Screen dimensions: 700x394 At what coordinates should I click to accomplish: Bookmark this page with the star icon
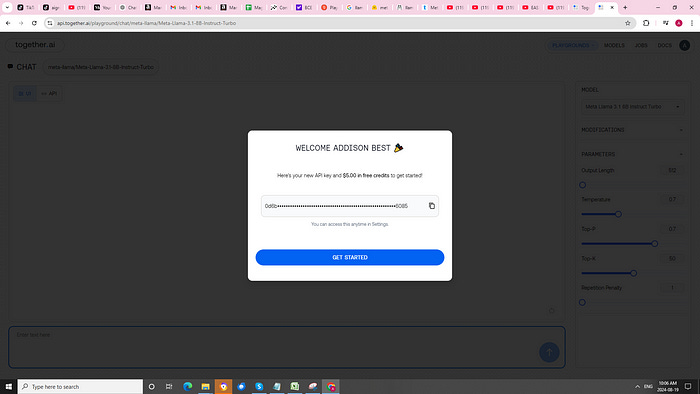tap(628, 23)
